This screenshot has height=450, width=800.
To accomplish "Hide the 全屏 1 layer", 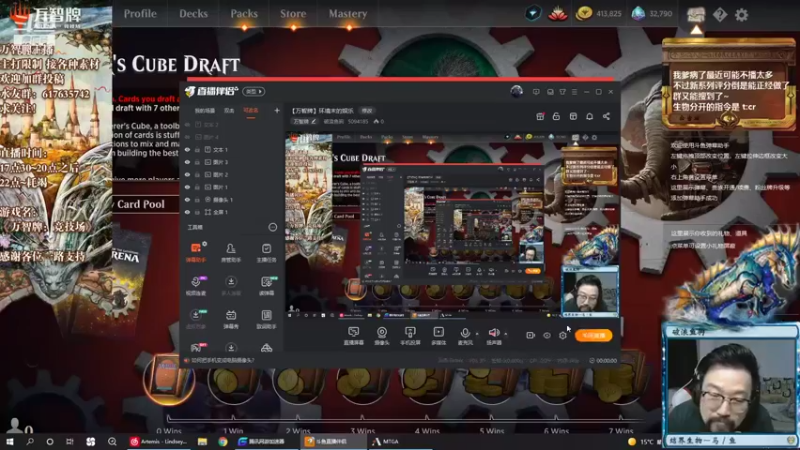I will click(x=187, y=212).
